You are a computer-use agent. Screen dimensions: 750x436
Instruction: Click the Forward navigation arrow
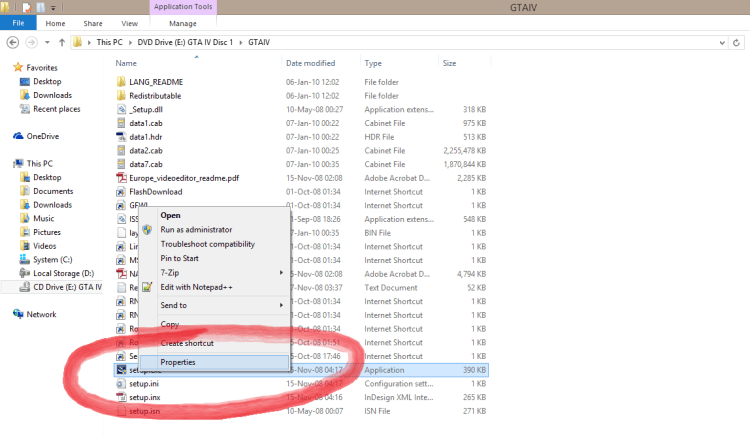pos(32,43)
